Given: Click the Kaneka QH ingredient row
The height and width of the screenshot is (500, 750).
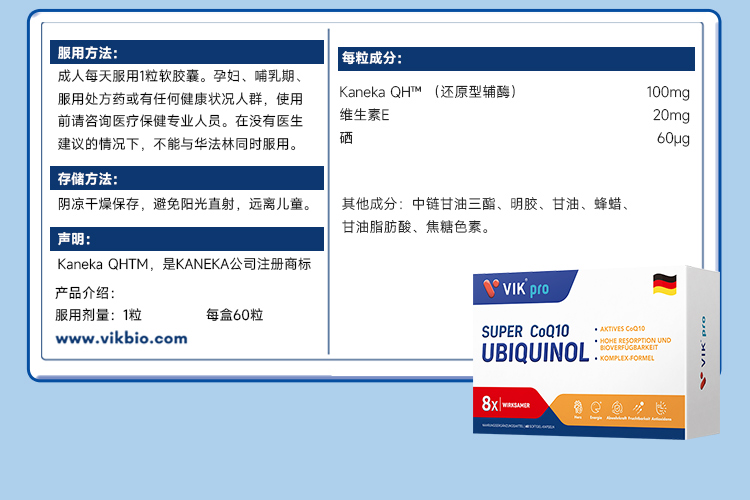Looking at the screenshot, I should tap(515, 92).
